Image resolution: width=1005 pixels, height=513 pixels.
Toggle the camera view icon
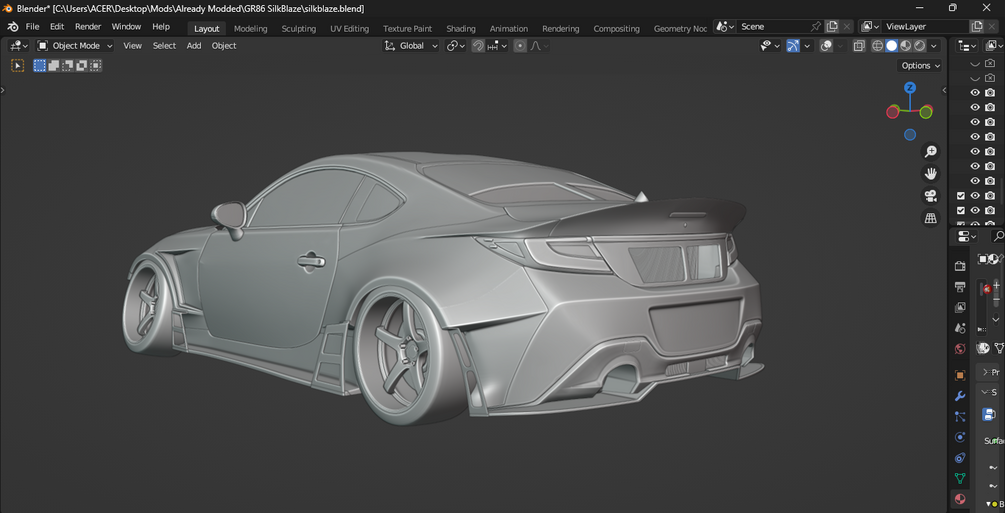point(931,196)
